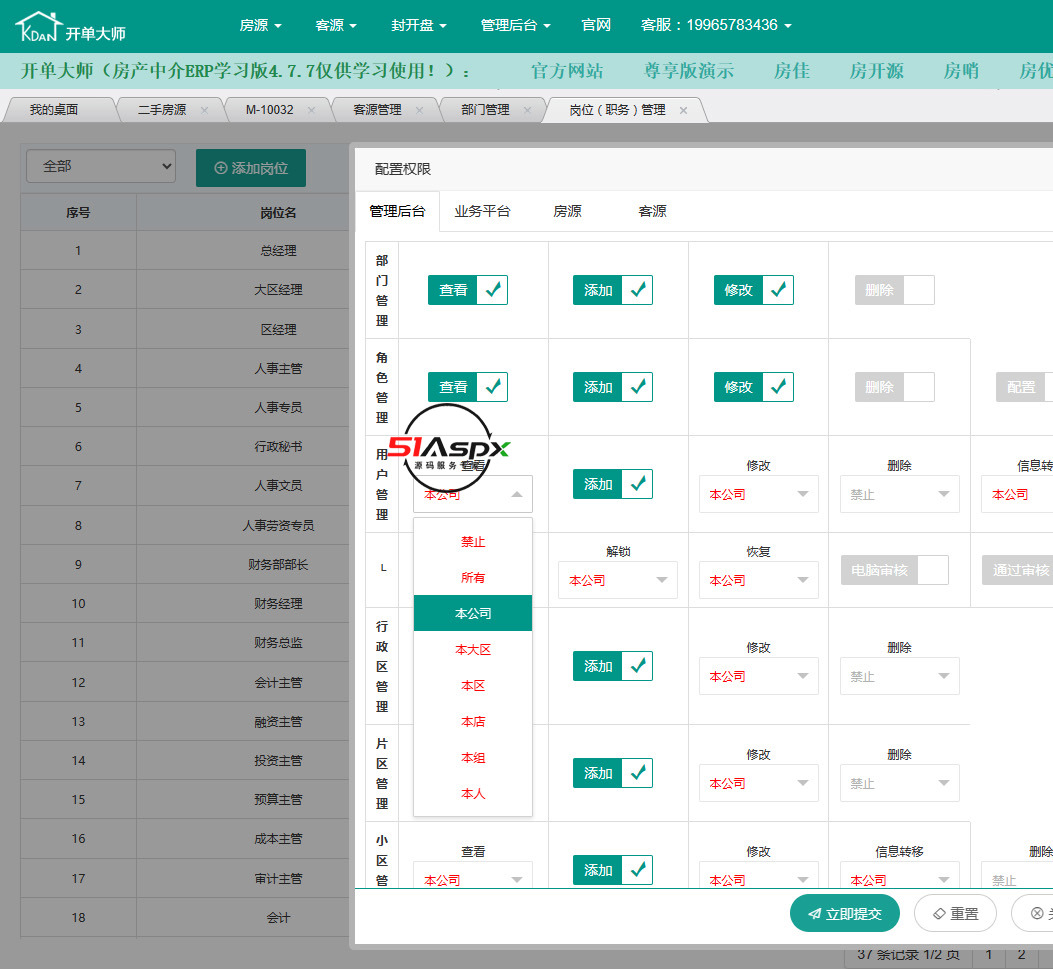Open 行政区管理 删除 dropdown
Screen dimensions: 1053x969
pyautogui.click(x=899, y=676)
